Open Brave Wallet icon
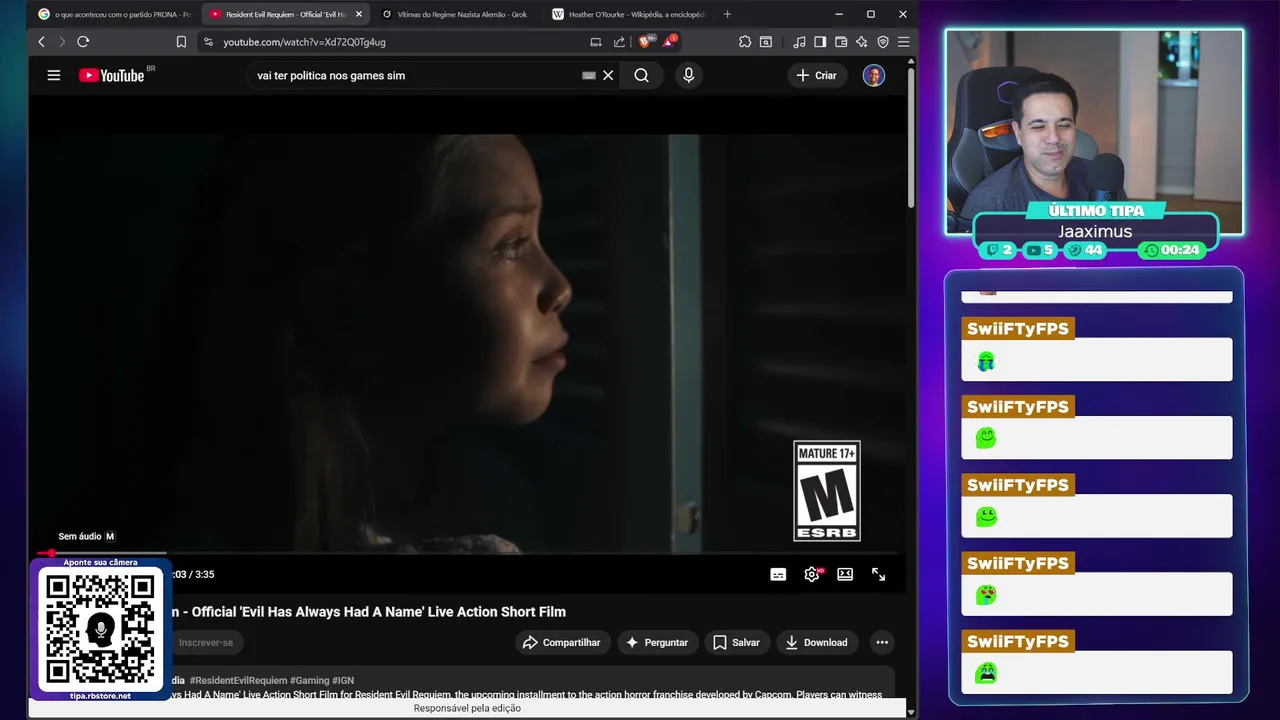This screenshot has width=1280, height=720. point(841,42)
